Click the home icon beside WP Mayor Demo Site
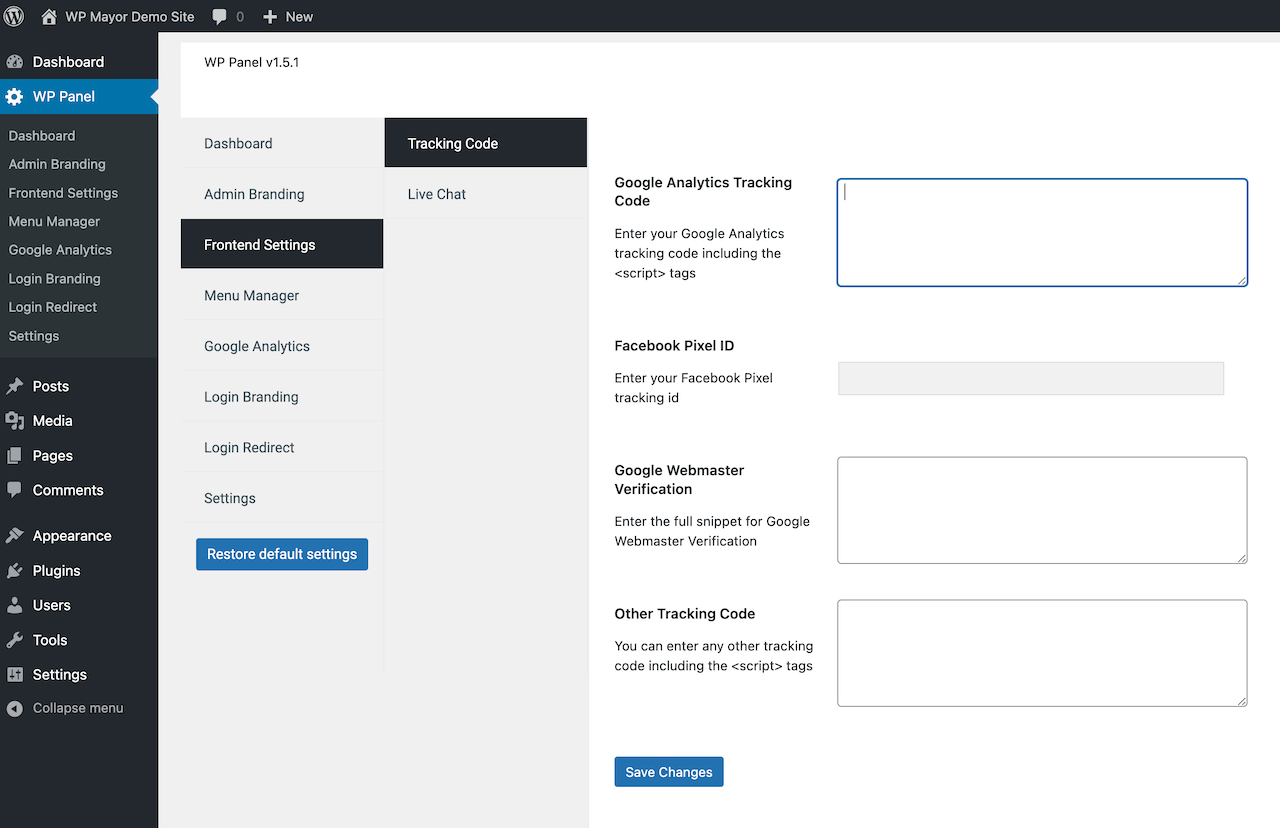1280x828 pixels. (49, 16)
